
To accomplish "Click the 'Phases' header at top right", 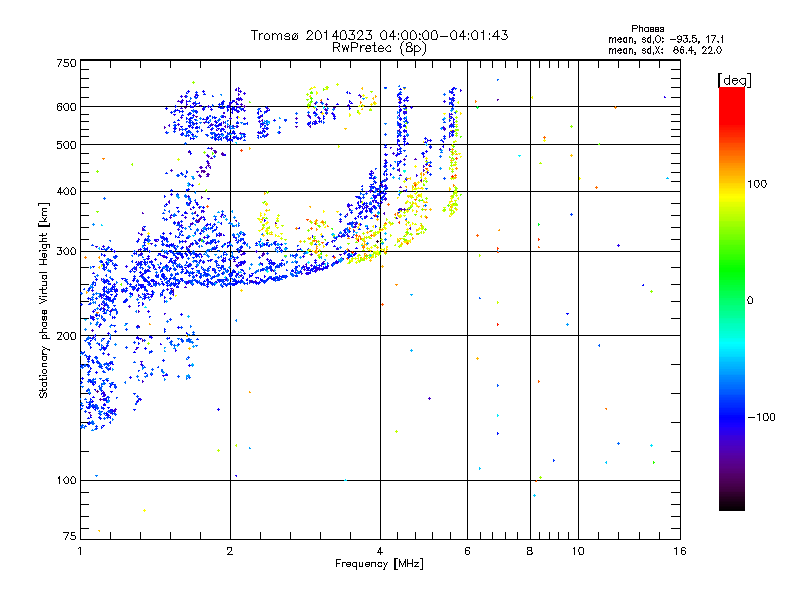I will click(647, 29).
